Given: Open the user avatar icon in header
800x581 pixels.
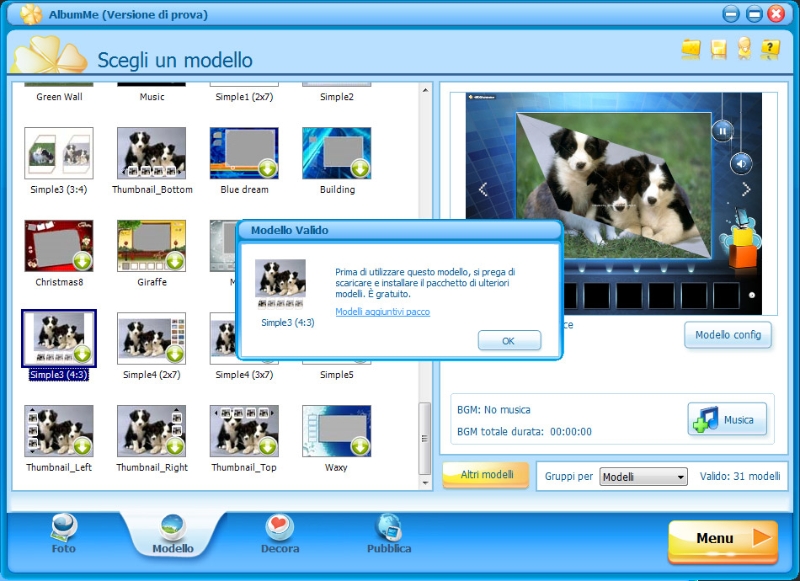Looking at the screenshot, I should 744,48.
